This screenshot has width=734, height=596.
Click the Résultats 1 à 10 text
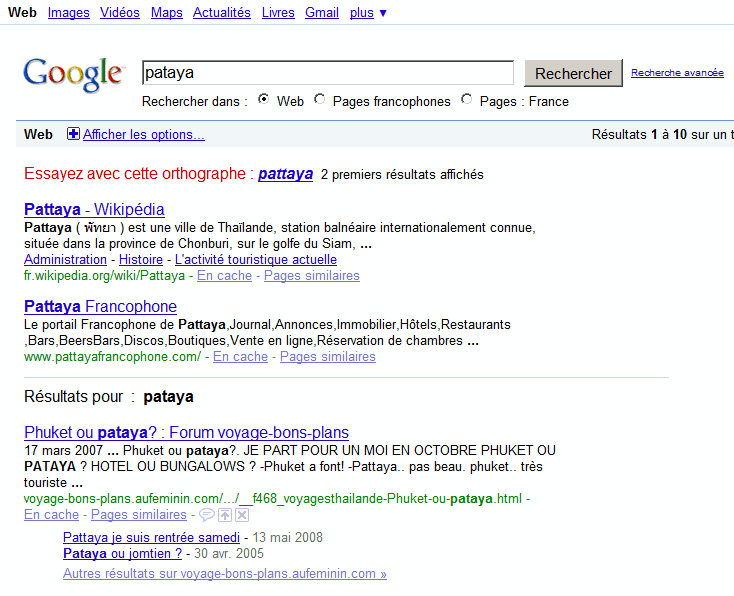[639, 134]
